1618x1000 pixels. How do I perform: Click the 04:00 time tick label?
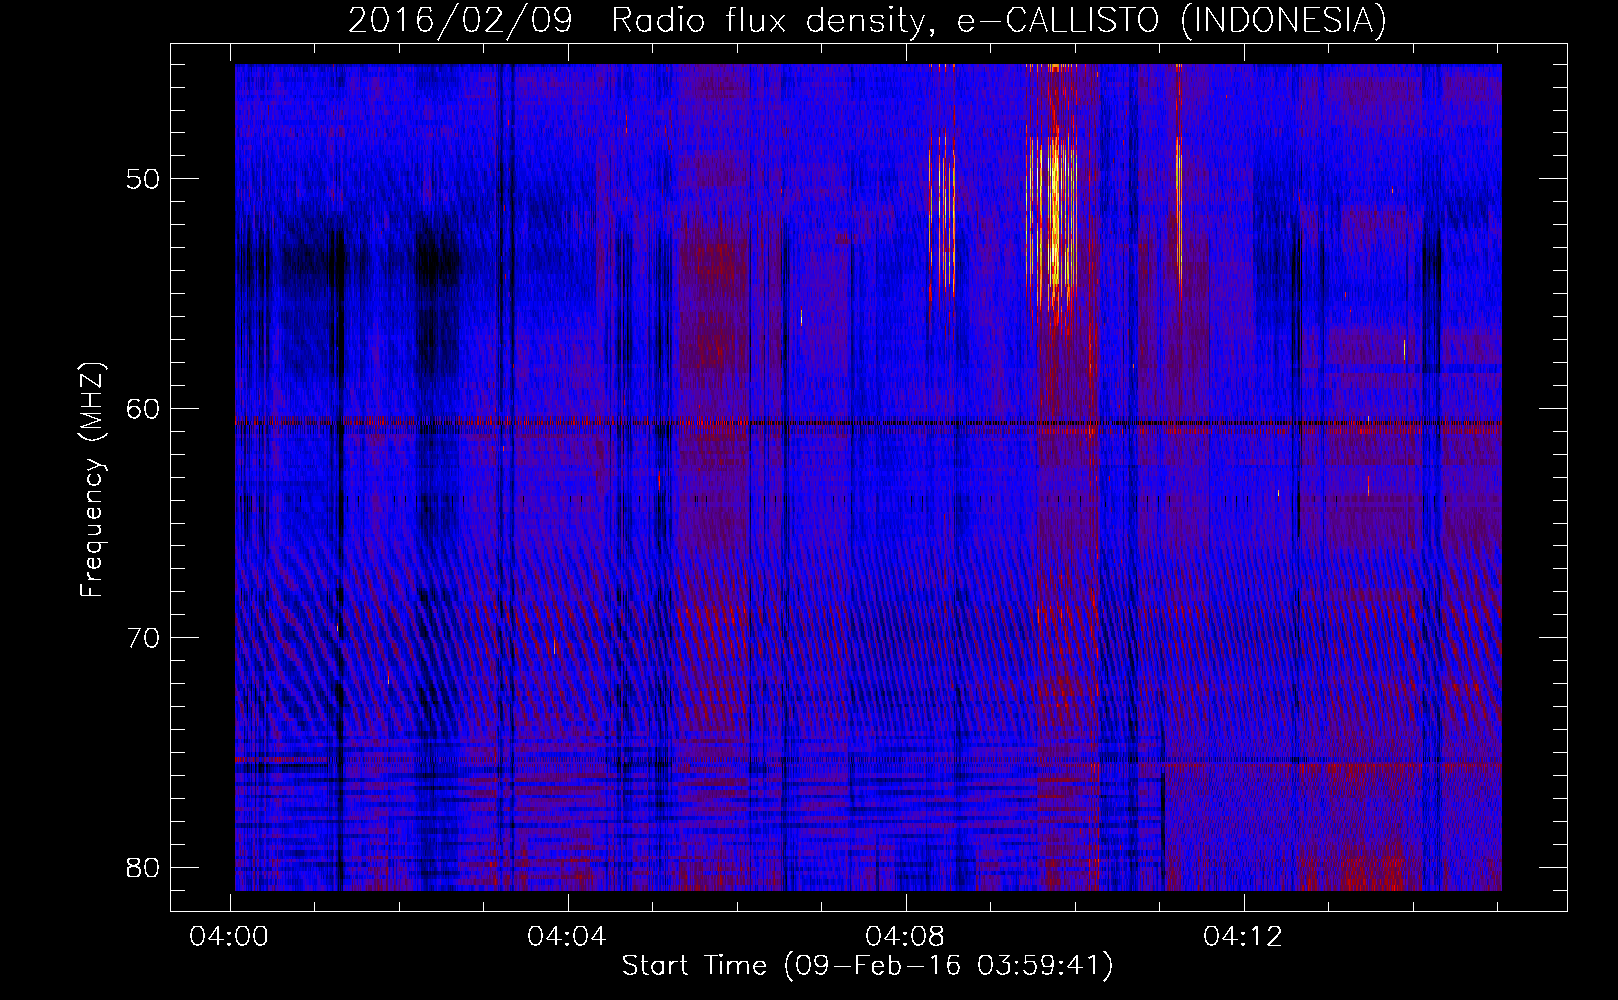(229, 937)
